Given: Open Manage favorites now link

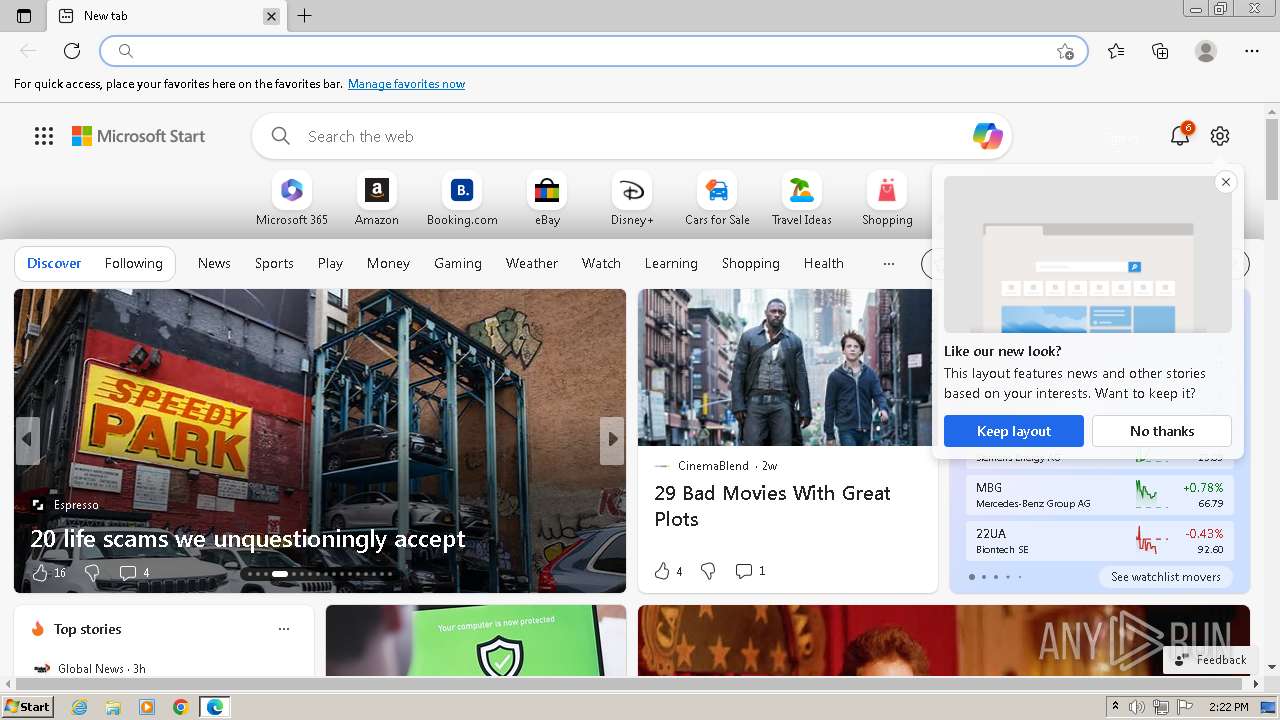Looking at the screenshot, I should (x=406, y=84).
